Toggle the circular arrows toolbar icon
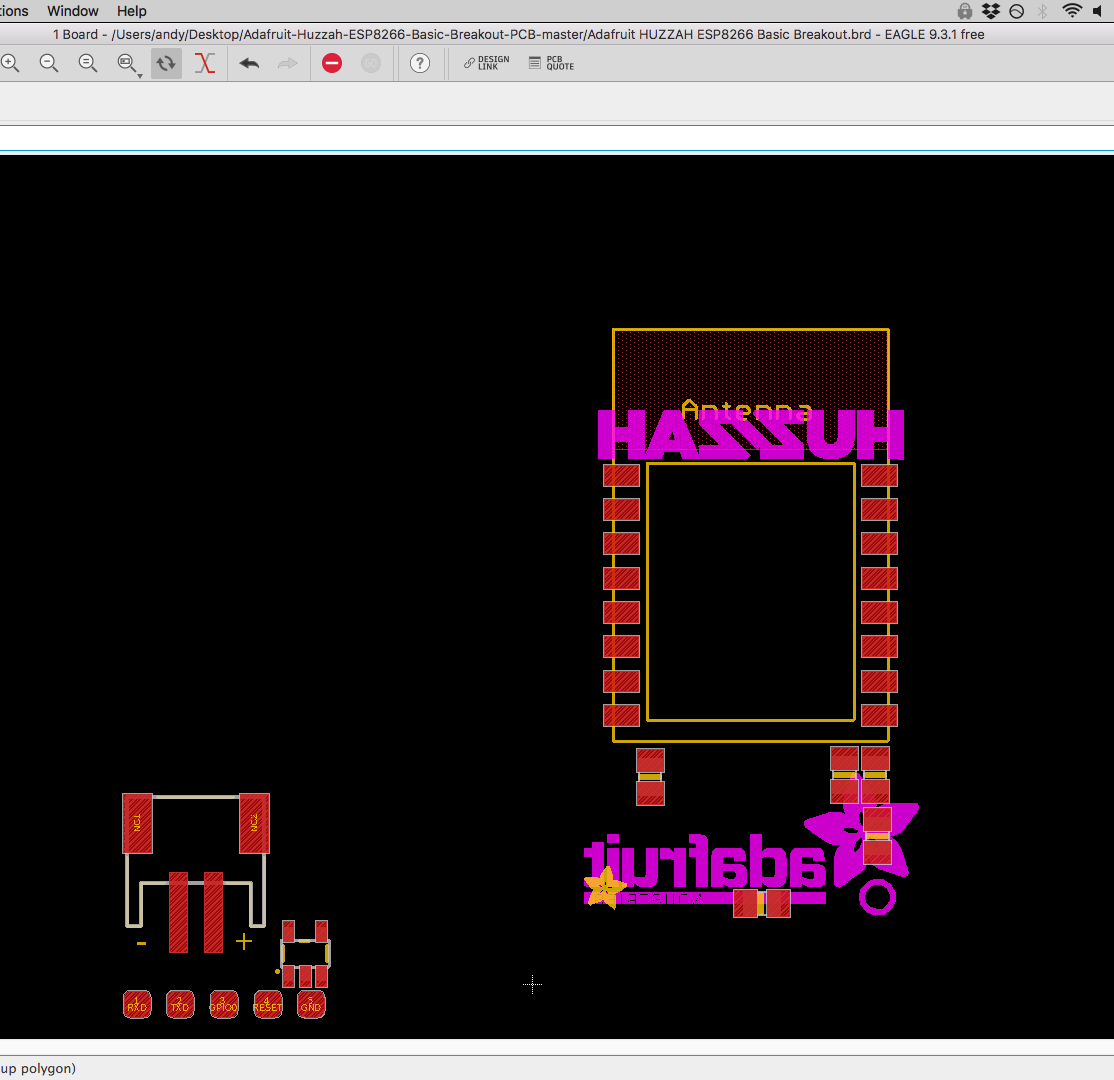 pos(166,63)
